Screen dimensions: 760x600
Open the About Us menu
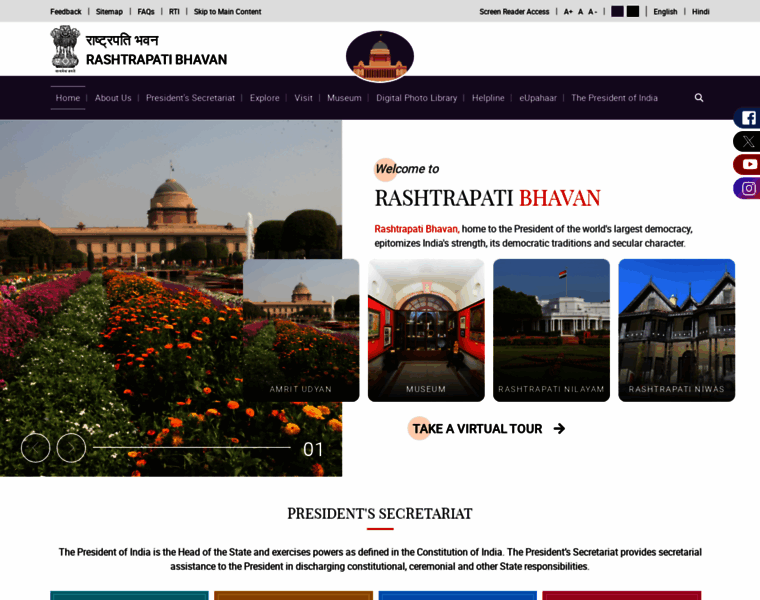[113, 98]
